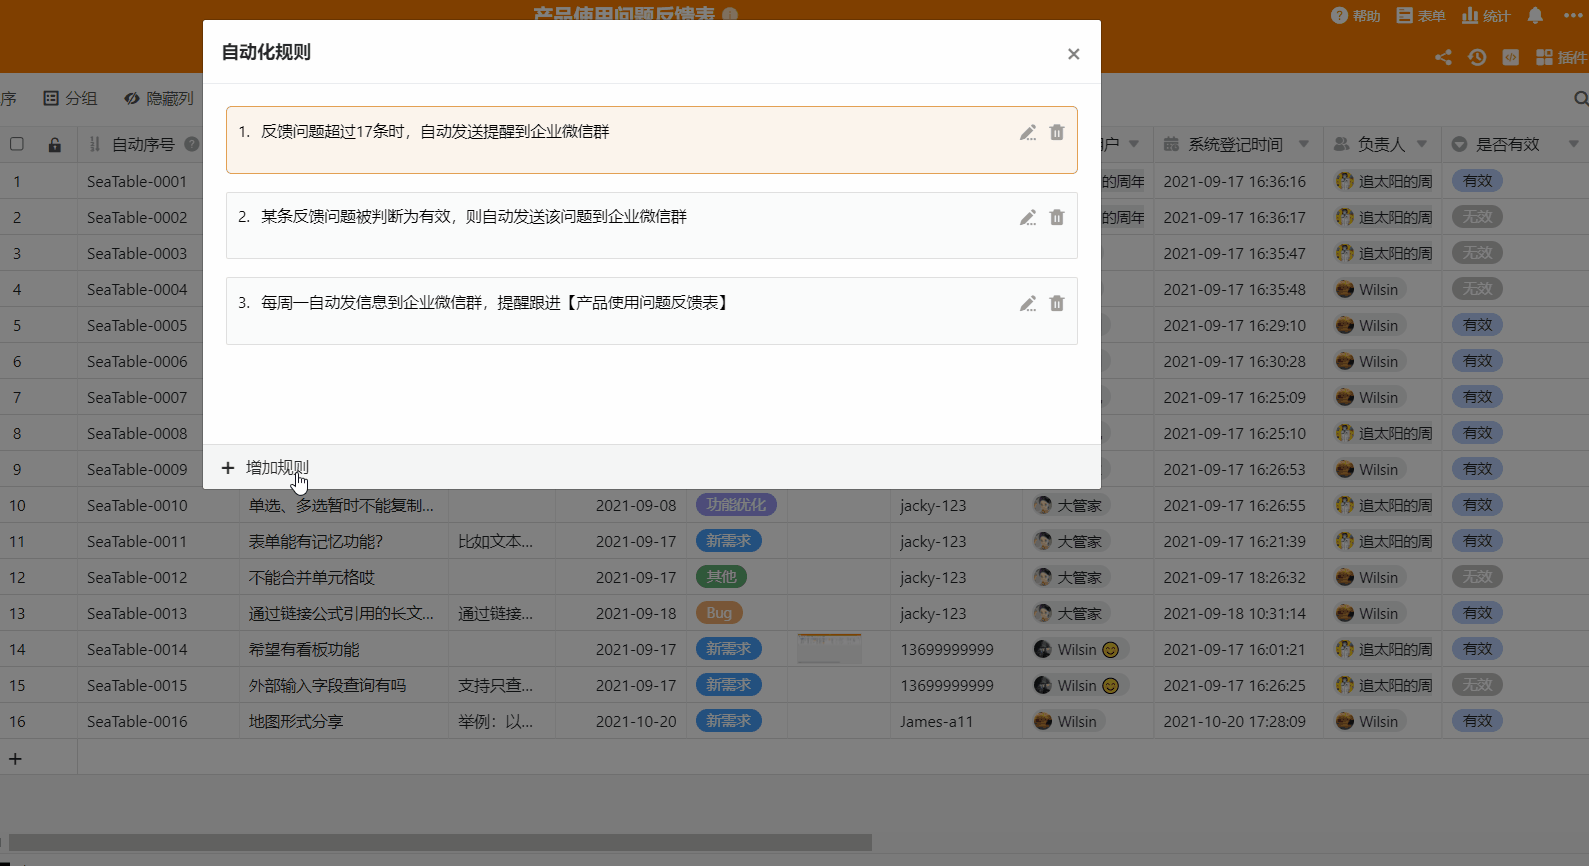Select rule 3 weekly Monday reminder
This screenshot has width=1589, height=866.
pos(652,311)
